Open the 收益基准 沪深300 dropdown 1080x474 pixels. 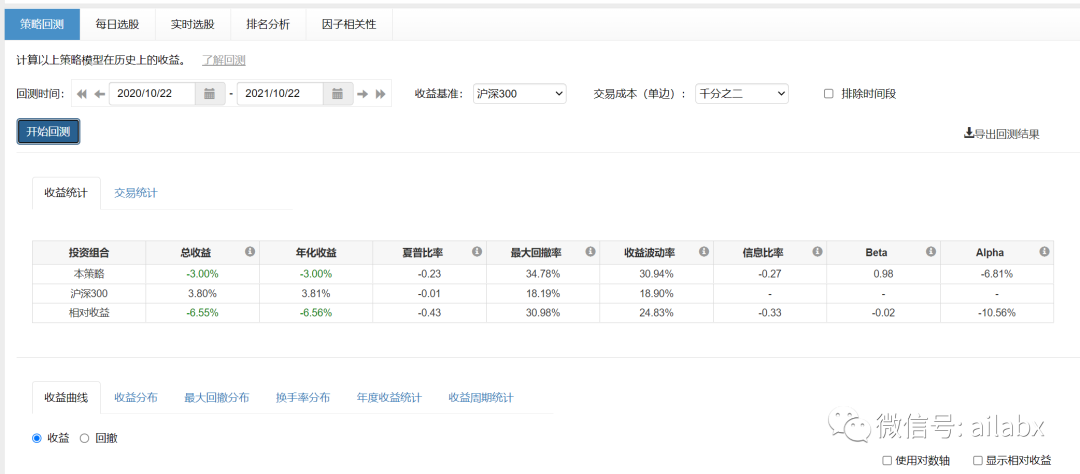tap(520, 94)
